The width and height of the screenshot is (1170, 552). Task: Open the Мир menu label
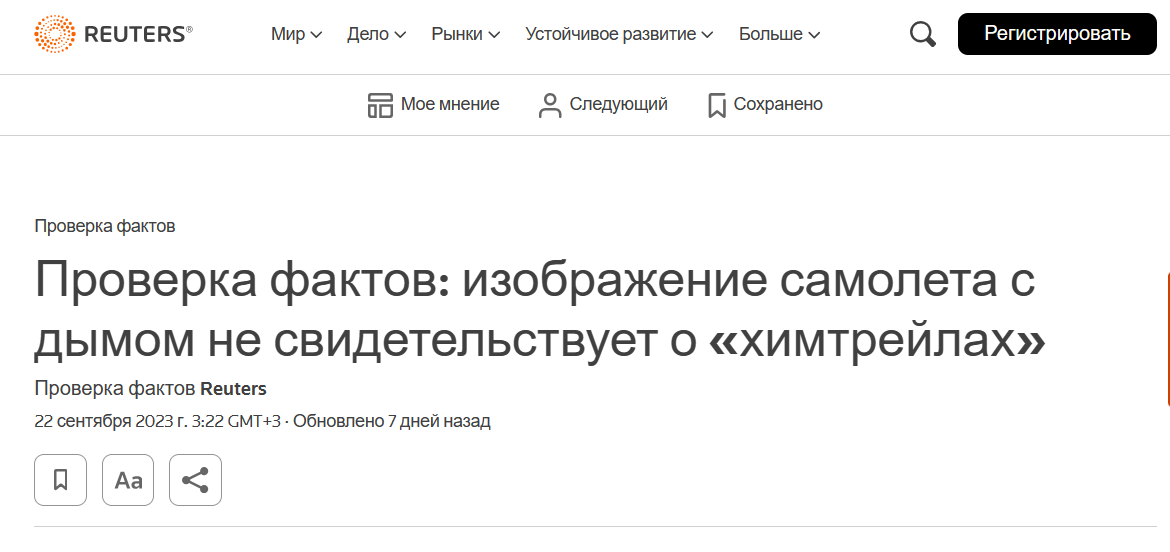[288, 34]
